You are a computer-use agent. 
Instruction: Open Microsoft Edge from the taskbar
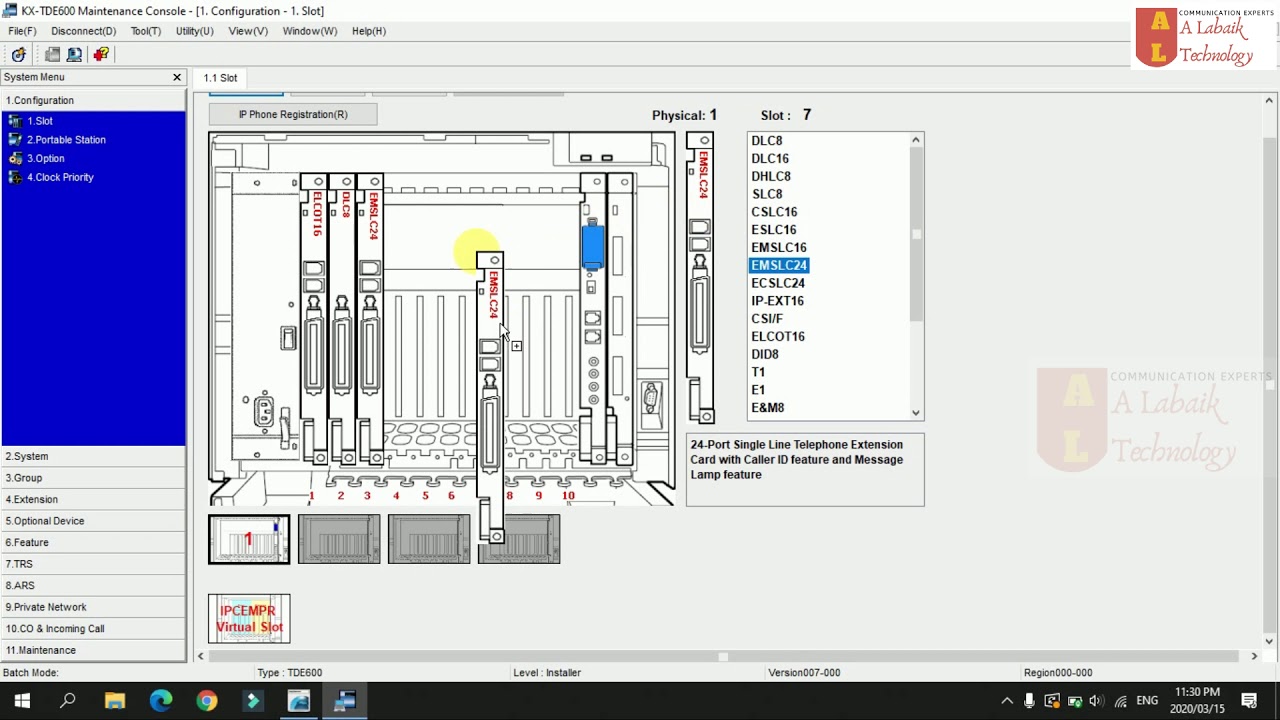(161, 701)
